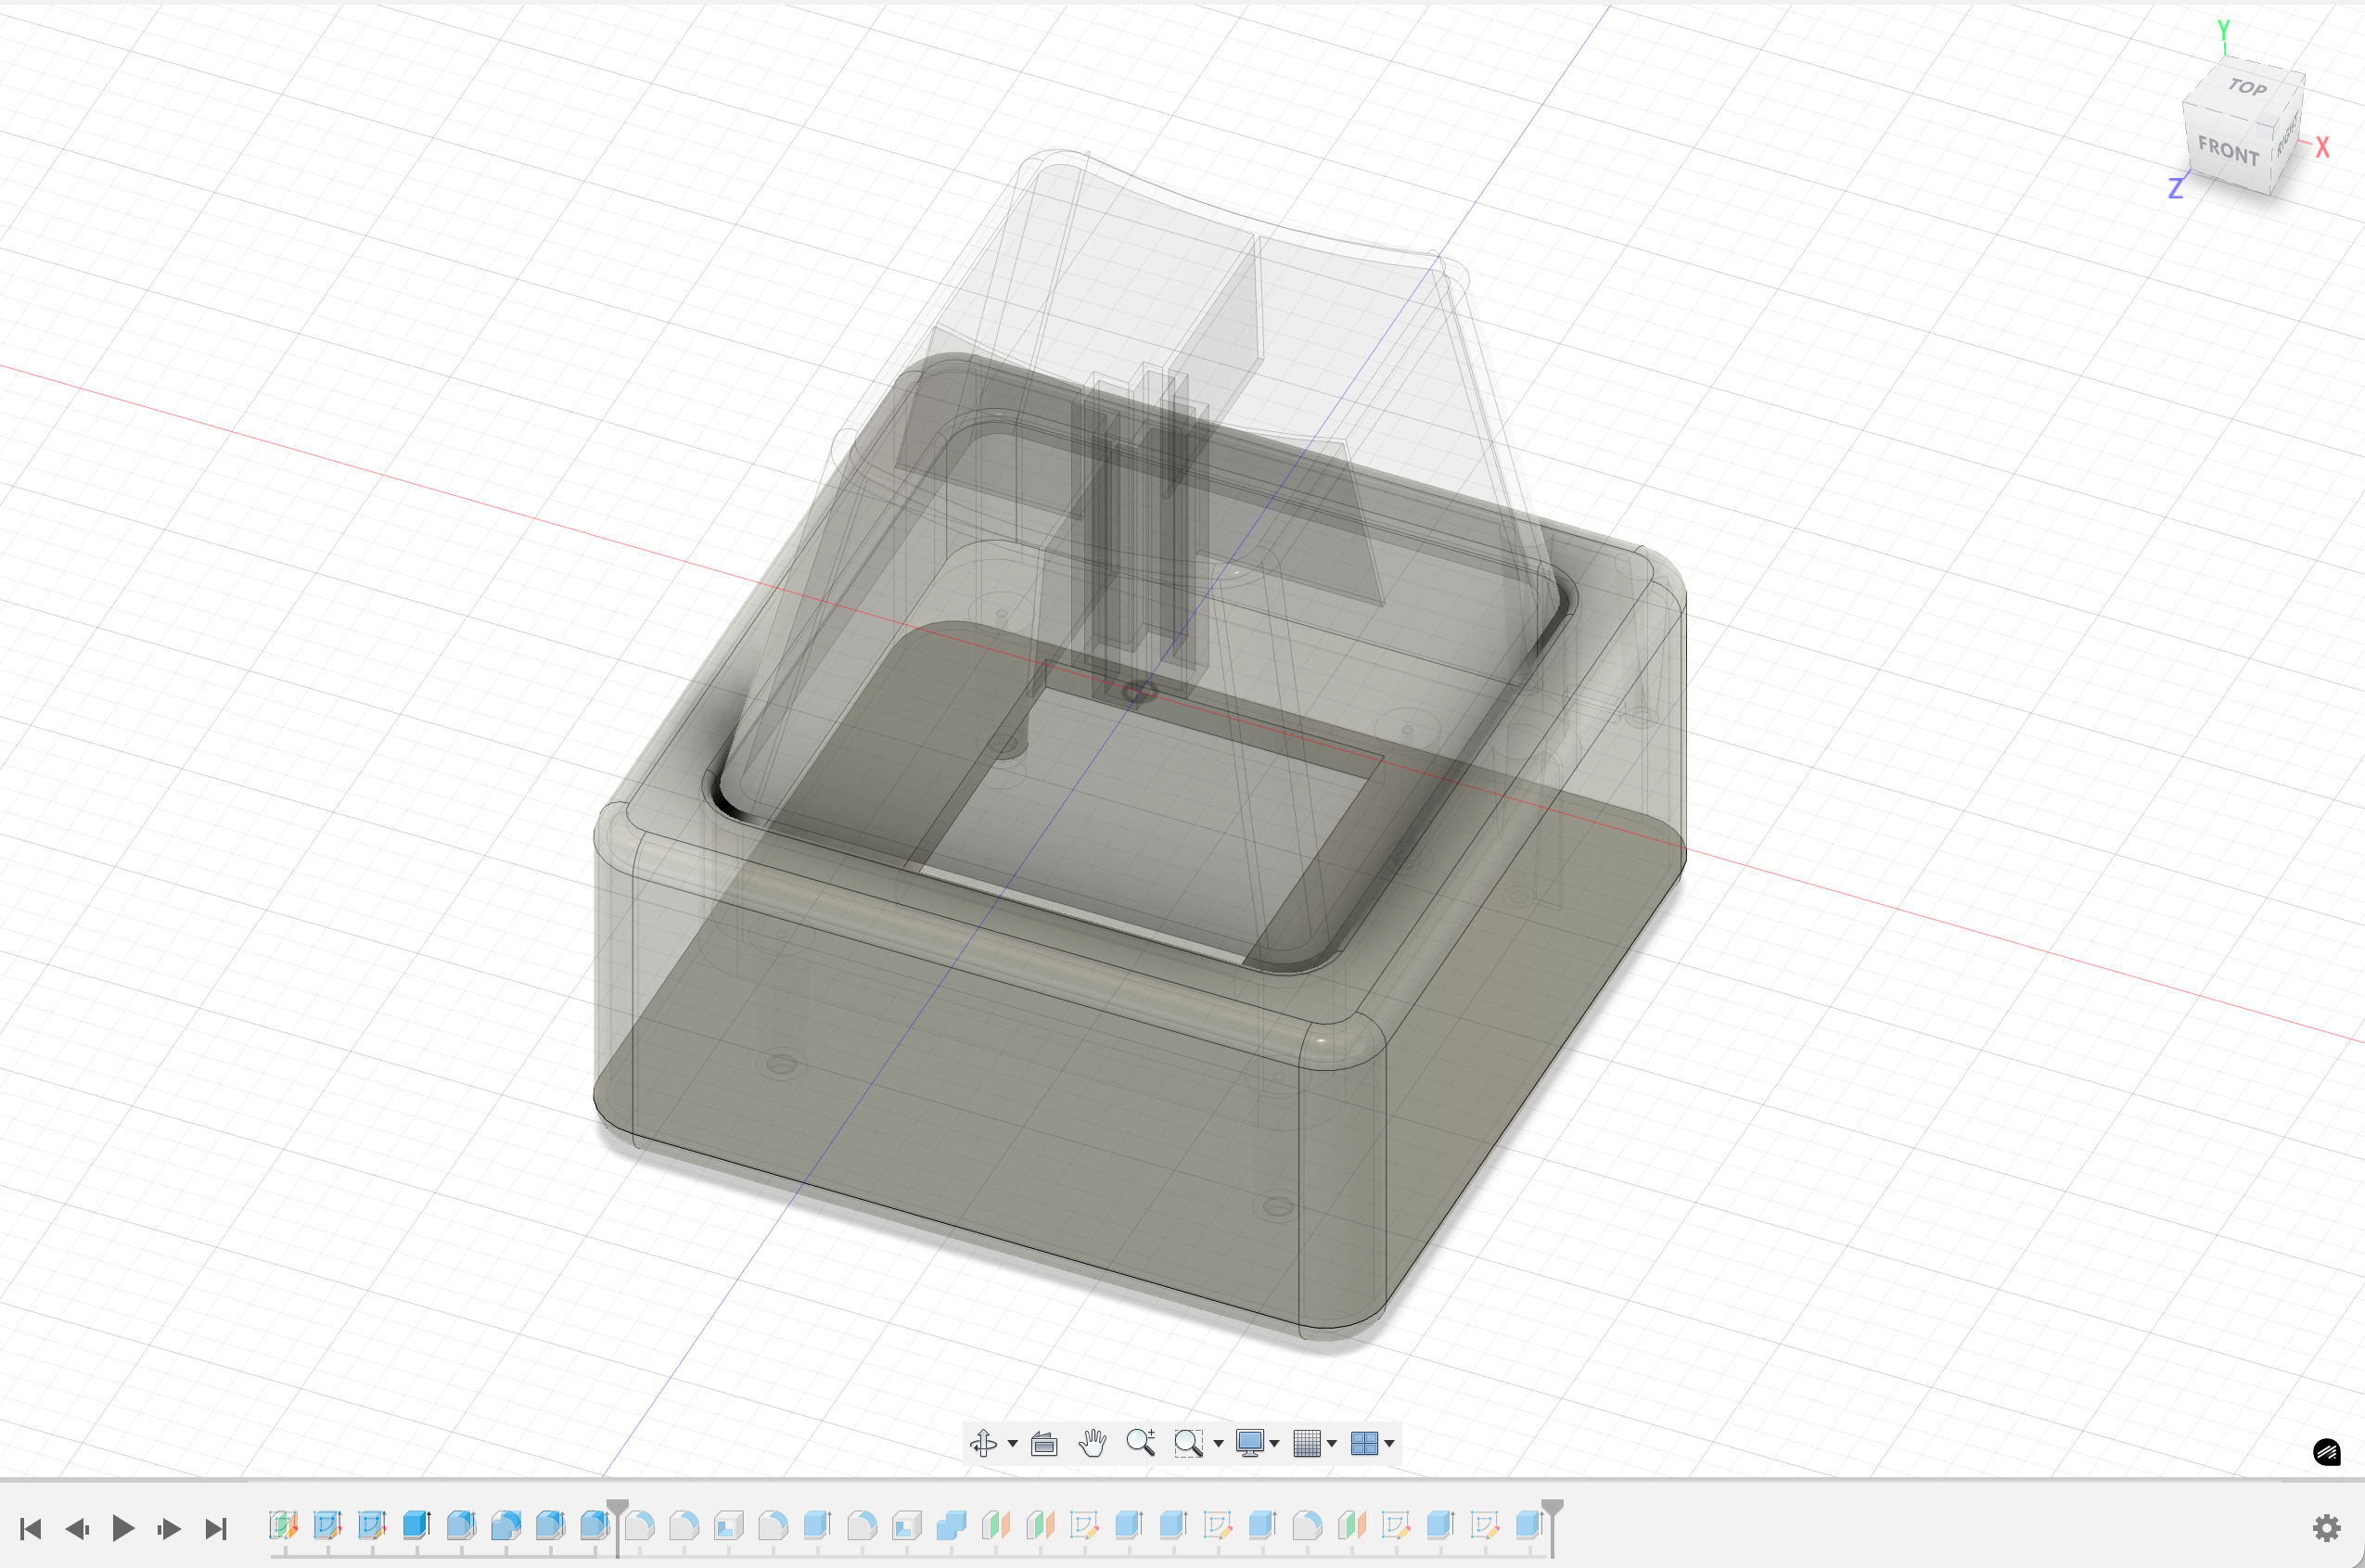
Task: Click the red X axis label by the ViewCube
Action: [2322, 147]
